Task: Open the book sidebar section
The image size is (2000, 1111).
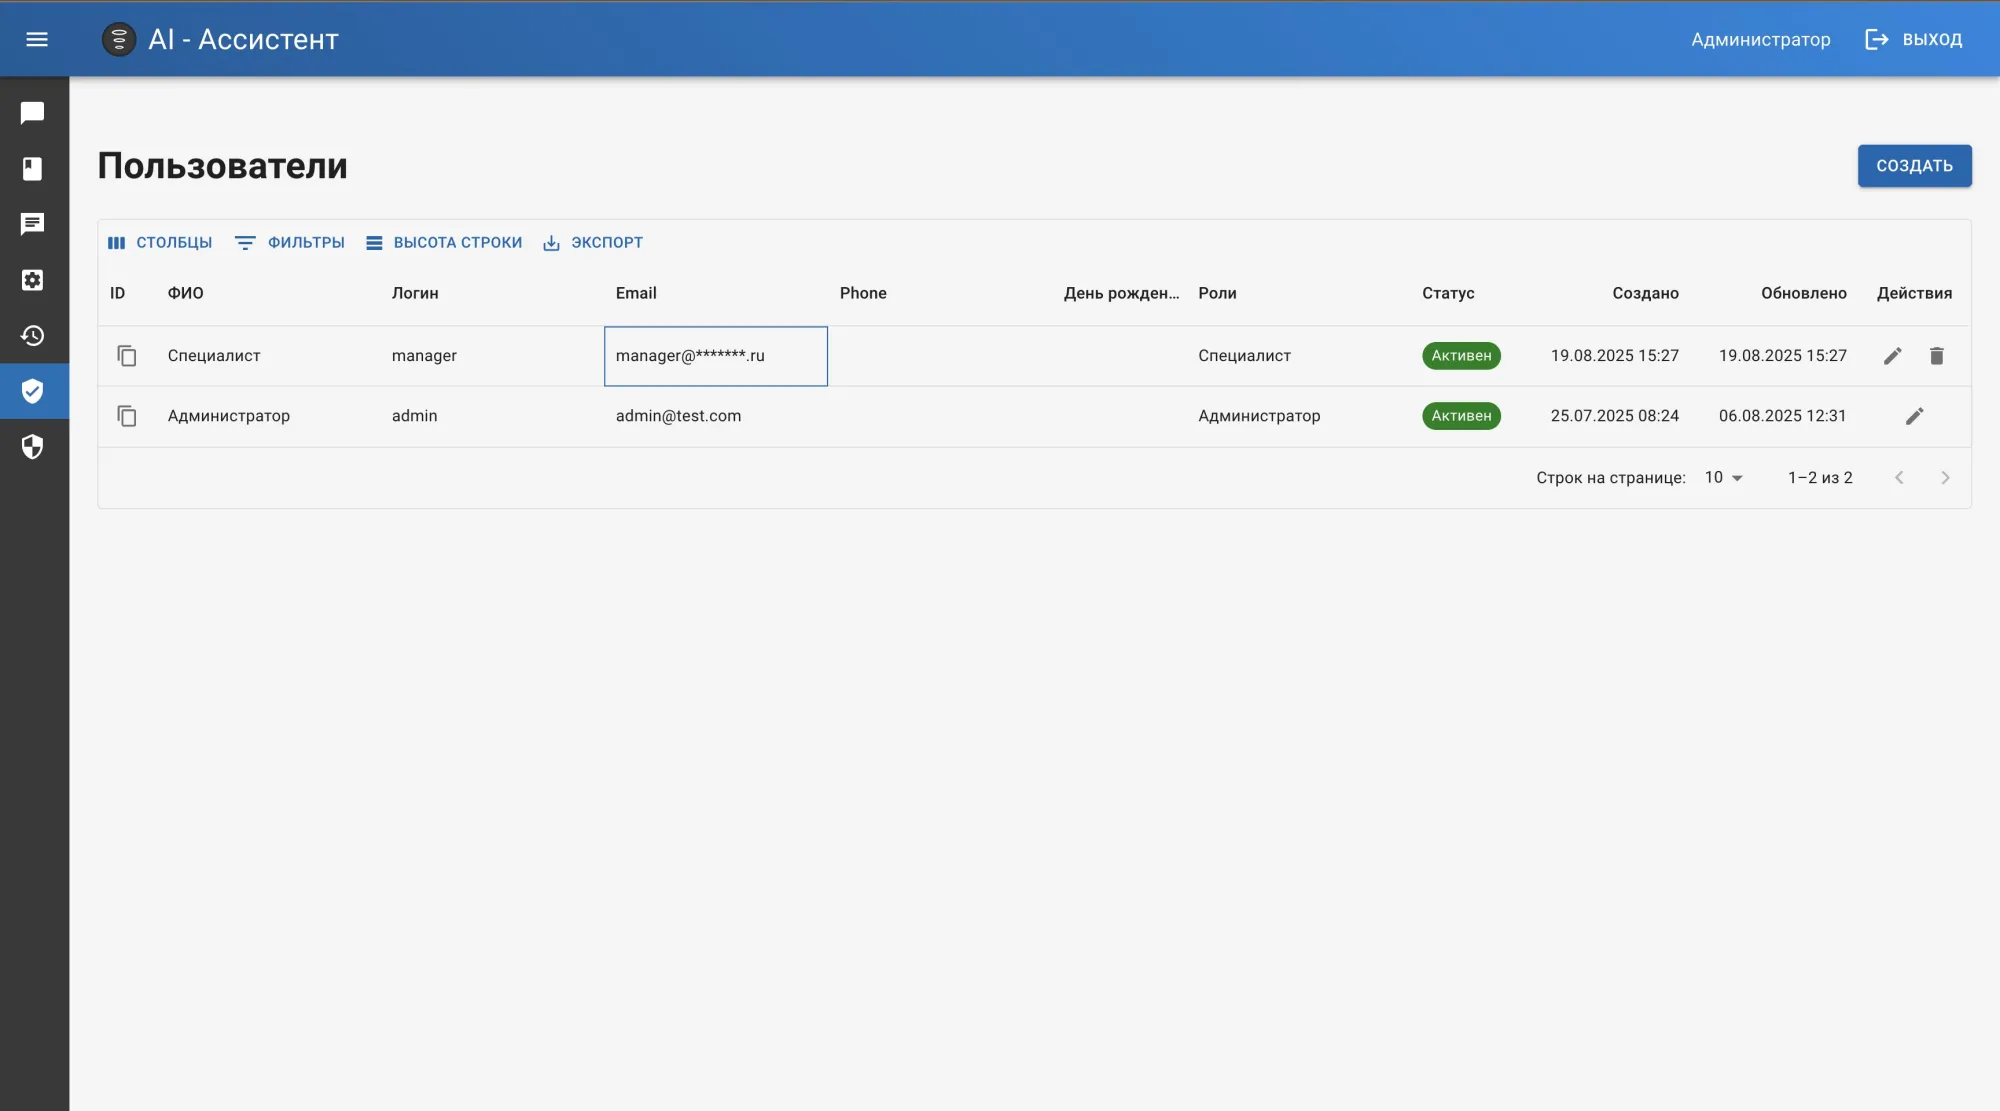Action: [33, 168]
